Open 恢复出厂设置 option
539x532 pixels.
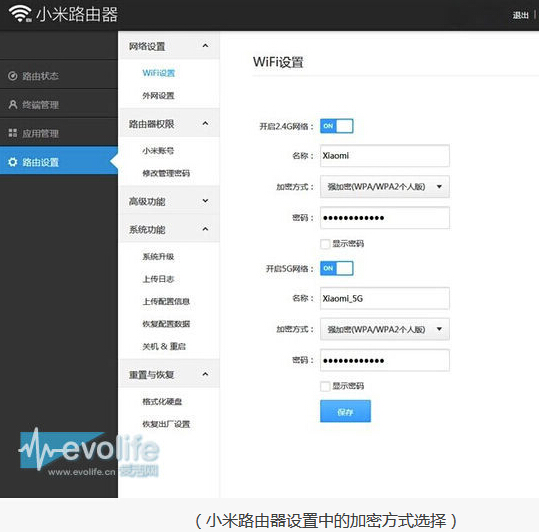[x=166, y=424]
